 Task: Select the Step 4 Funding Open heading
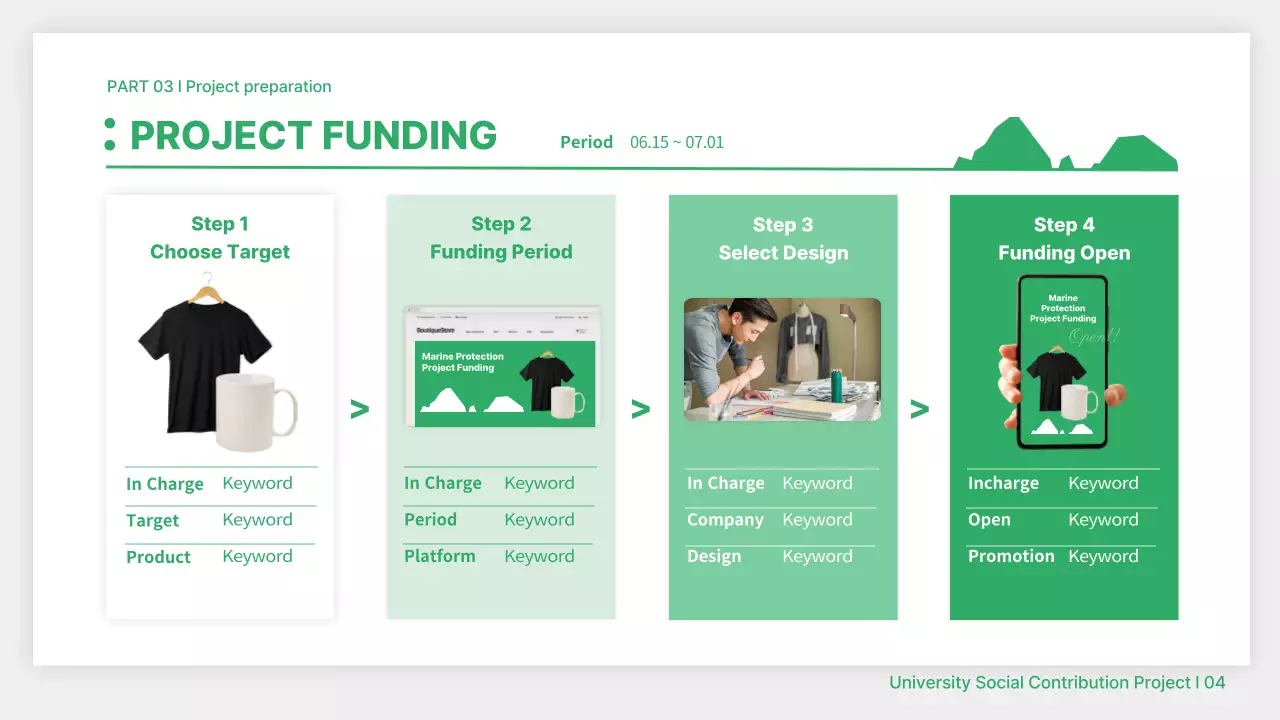click(x=1064, y=239)
